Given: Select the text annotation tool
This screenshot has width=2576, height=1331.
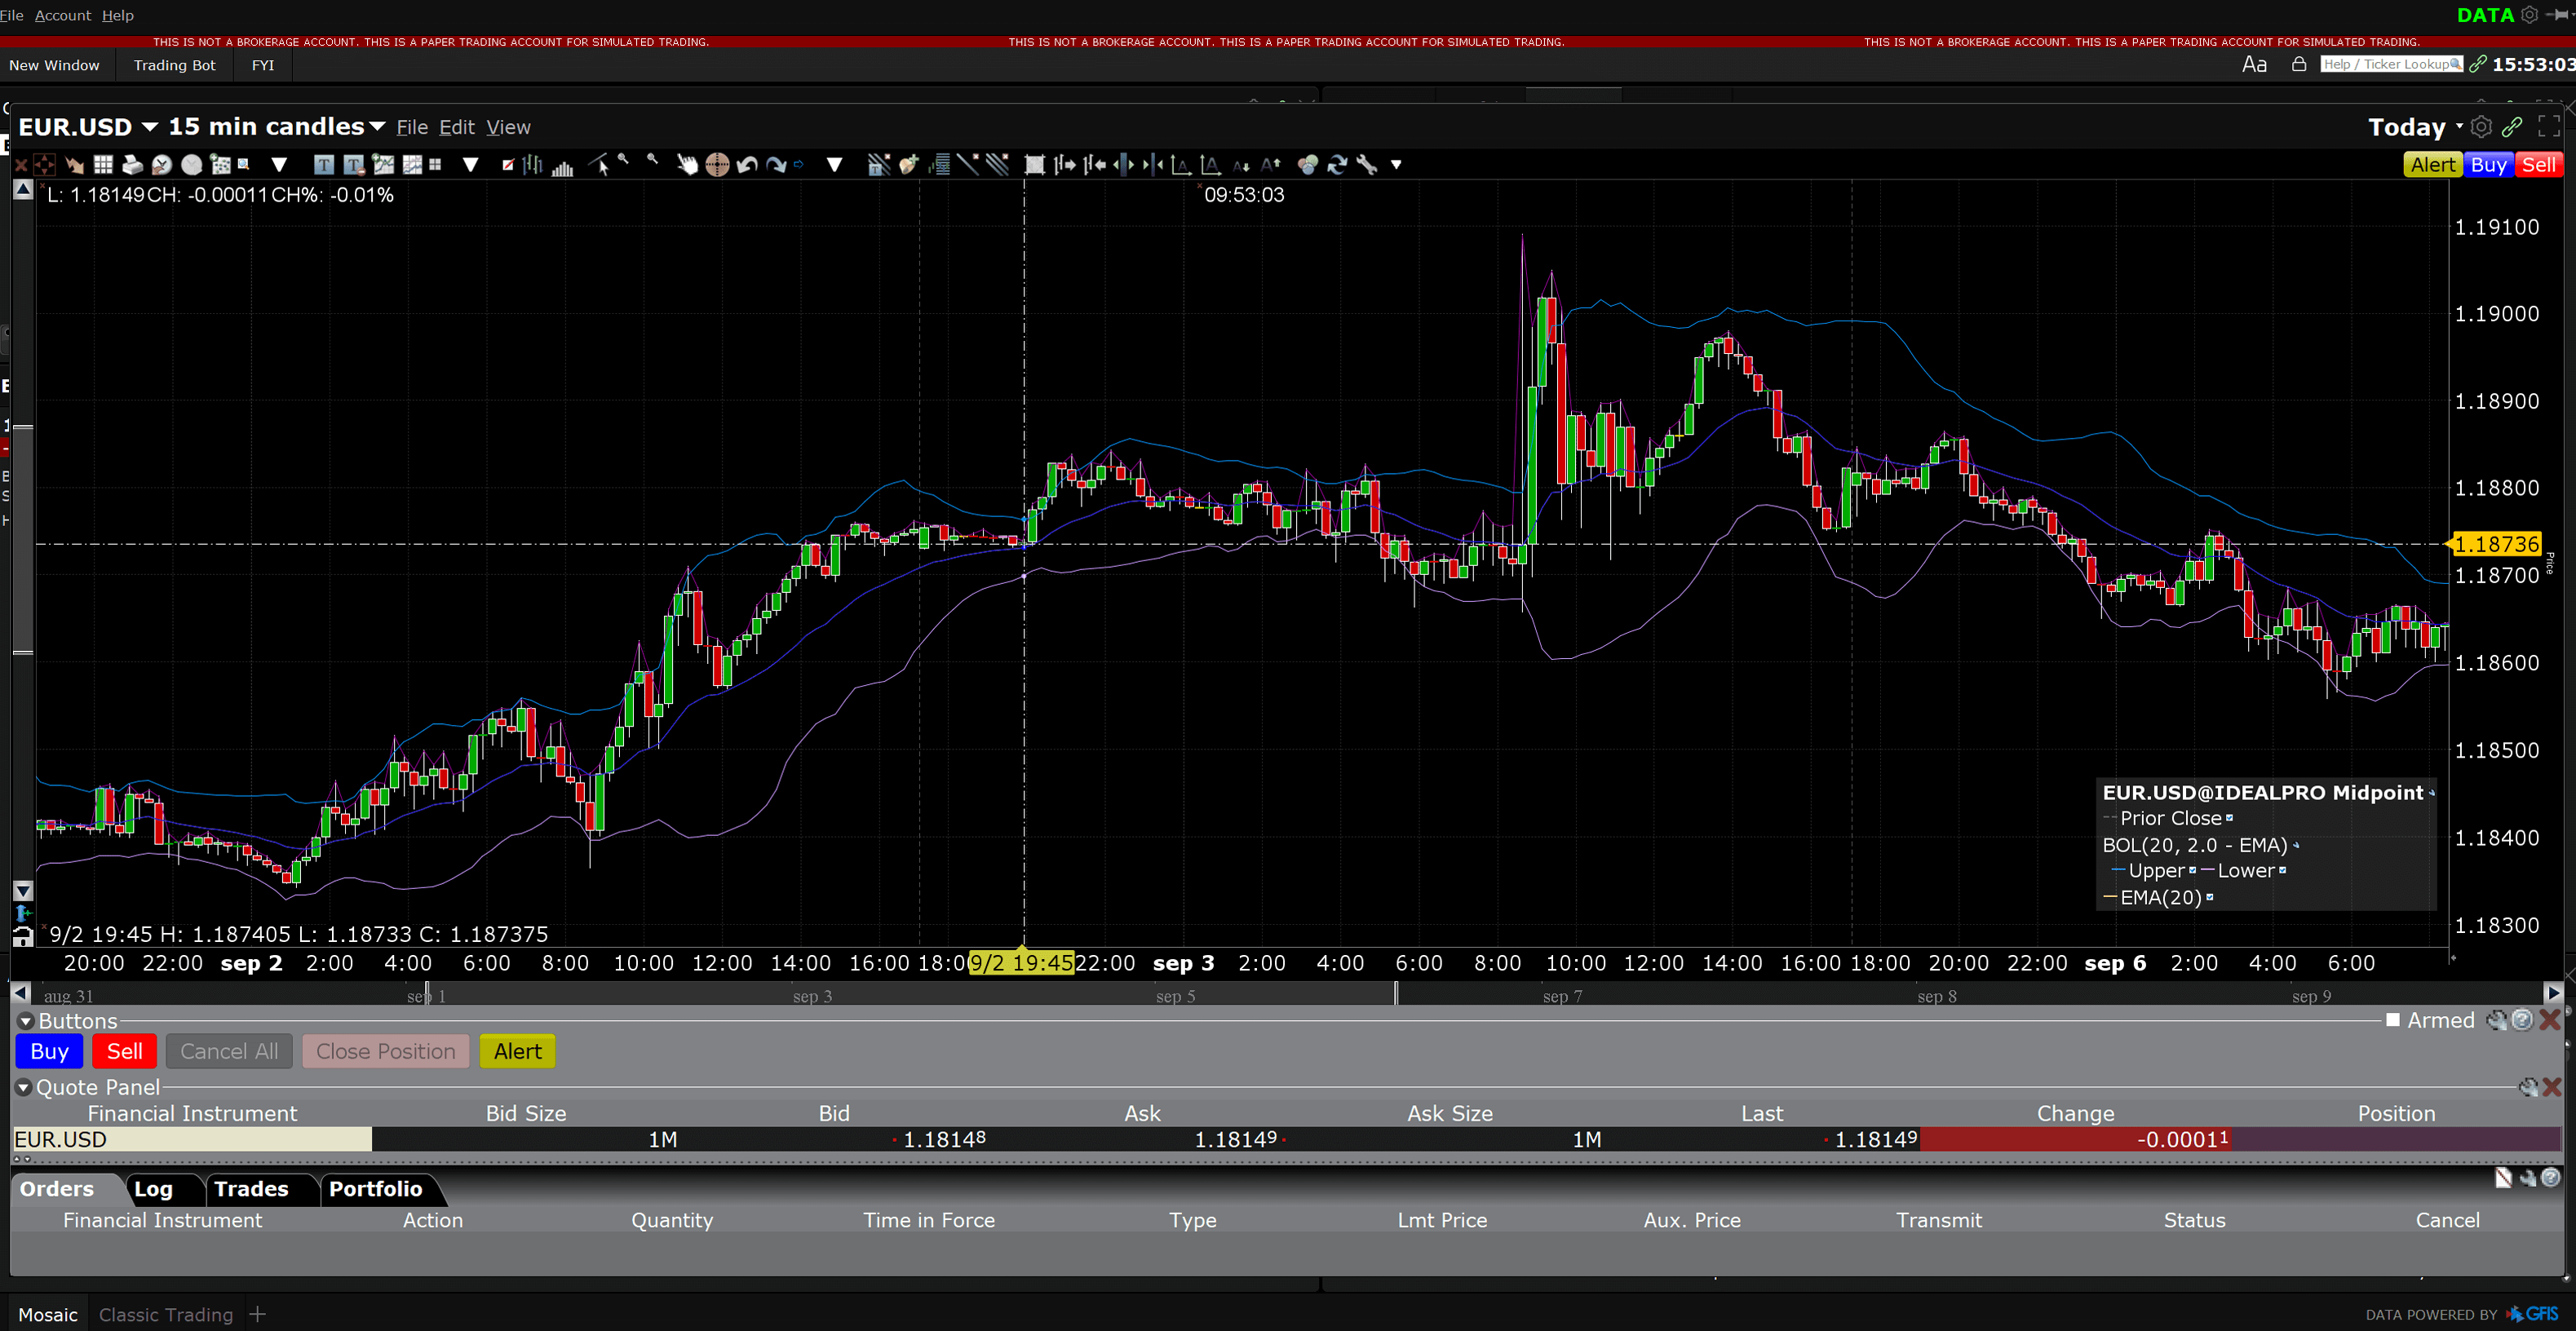Looking at the screenshot, I should pos(324,164).
